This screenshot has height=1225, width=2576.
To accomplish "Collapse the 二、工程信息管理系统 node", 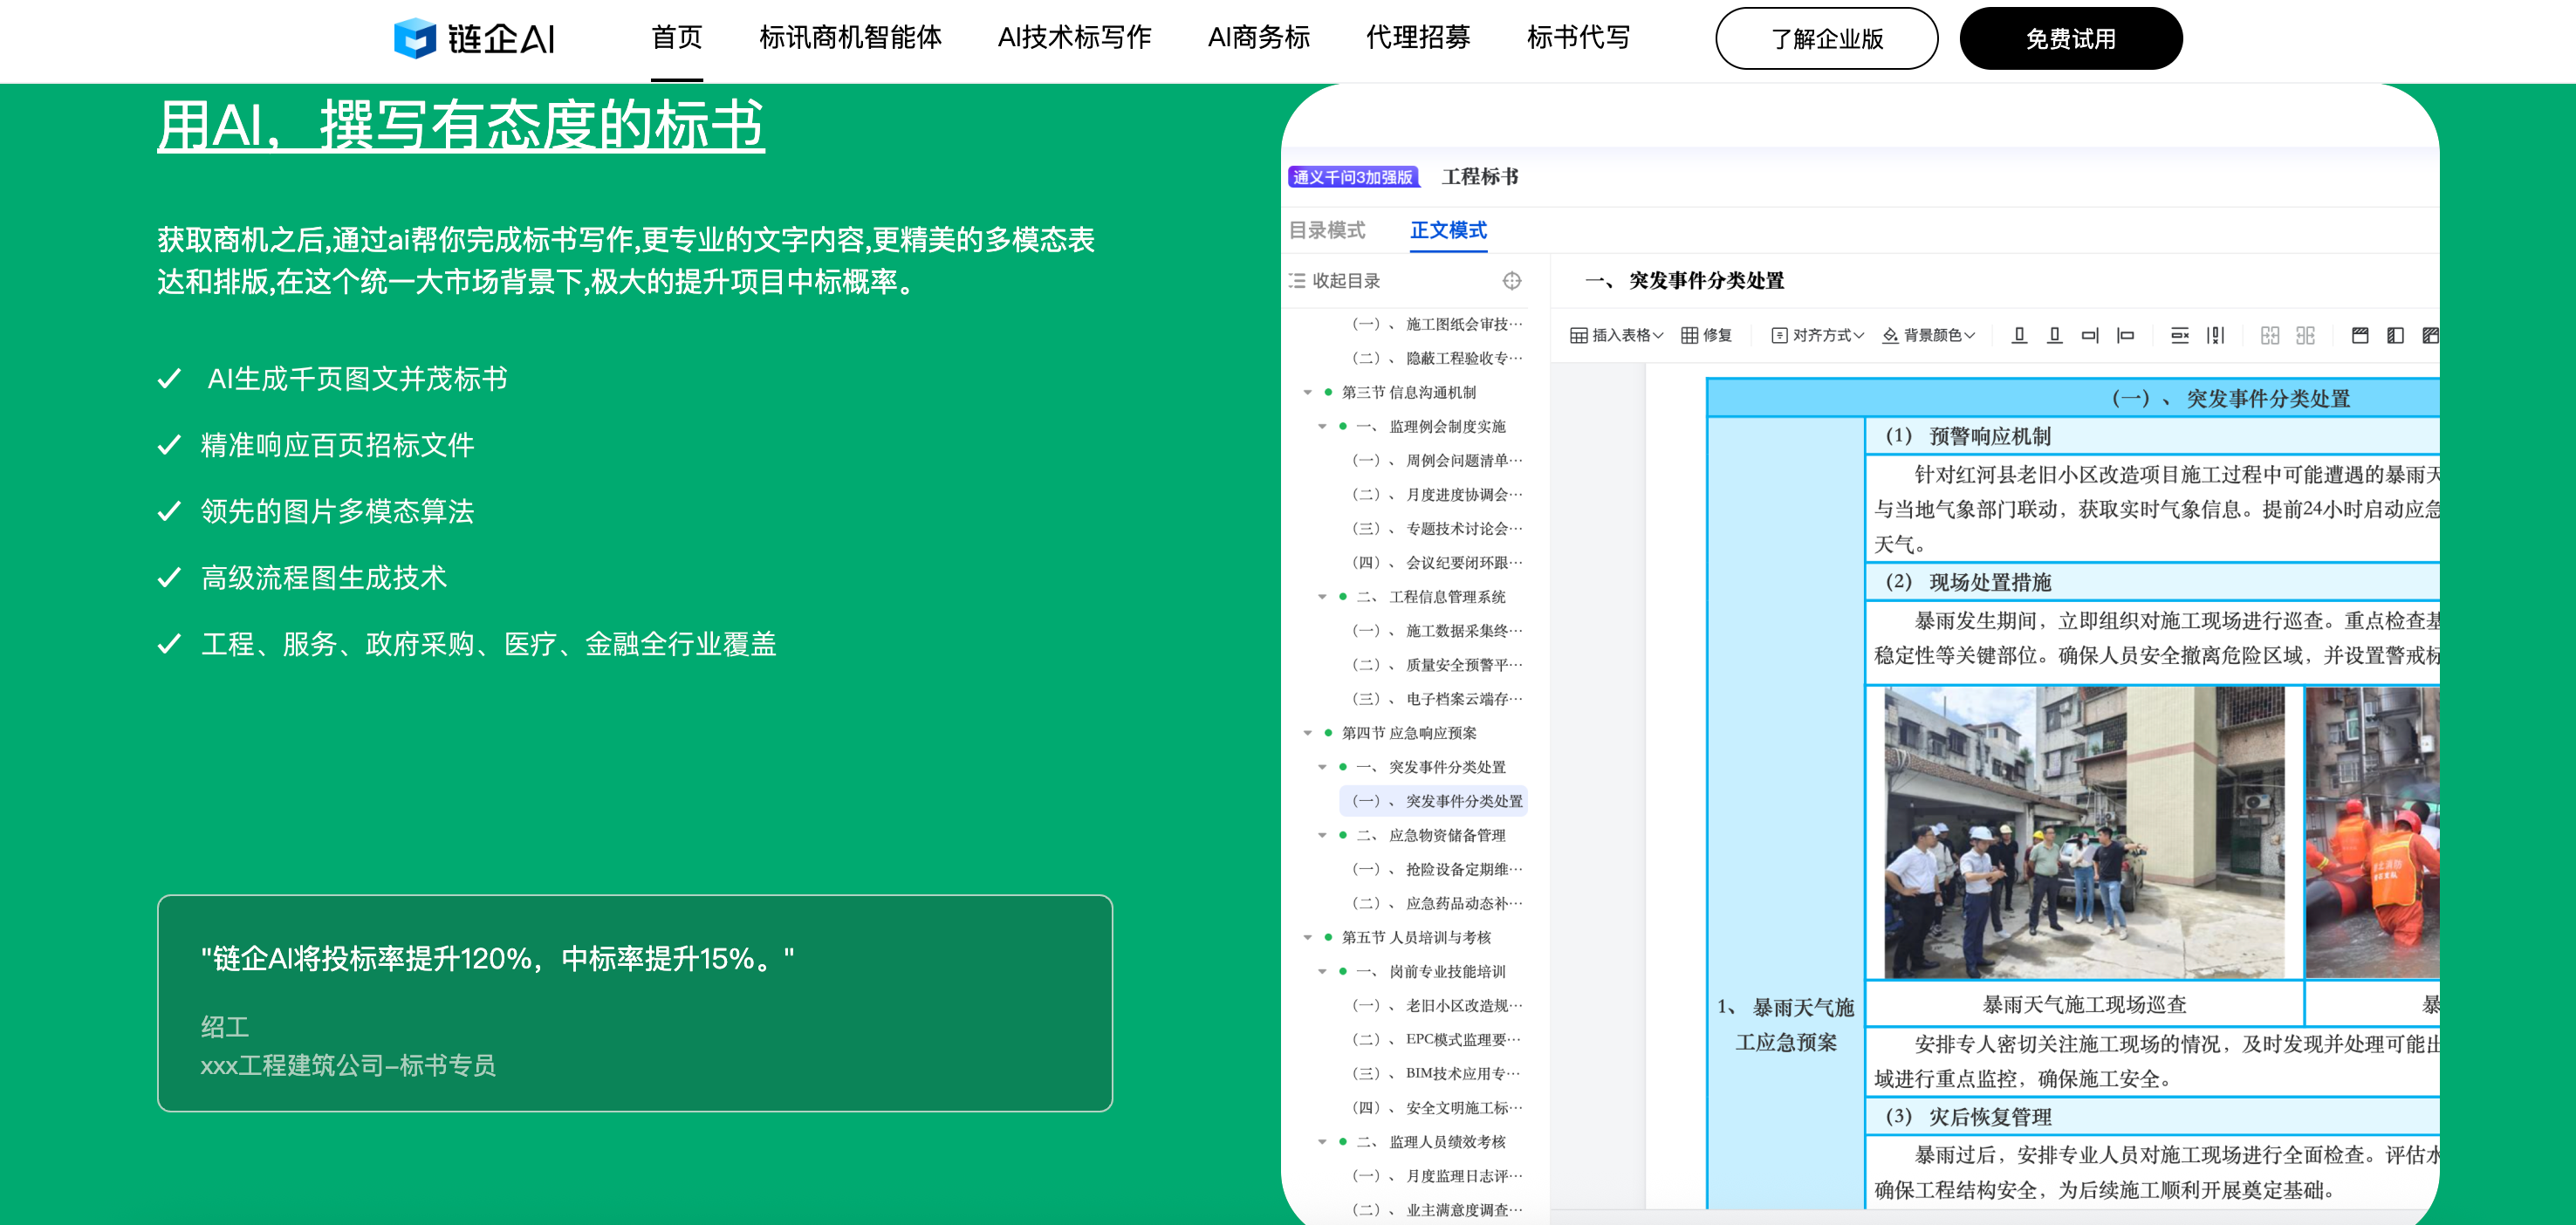I will [1322, 597].
